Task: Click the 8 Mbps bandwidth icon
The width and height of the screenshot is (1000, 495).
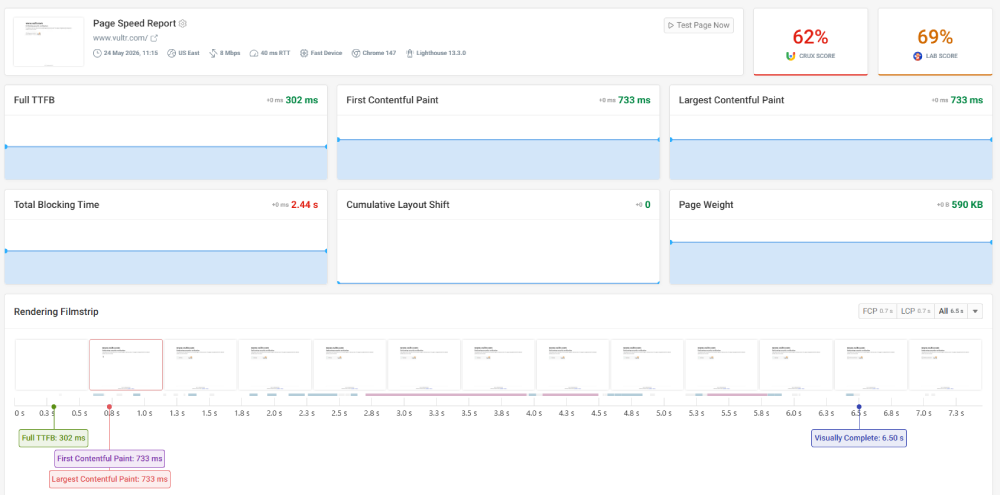Action: [213, 53]
